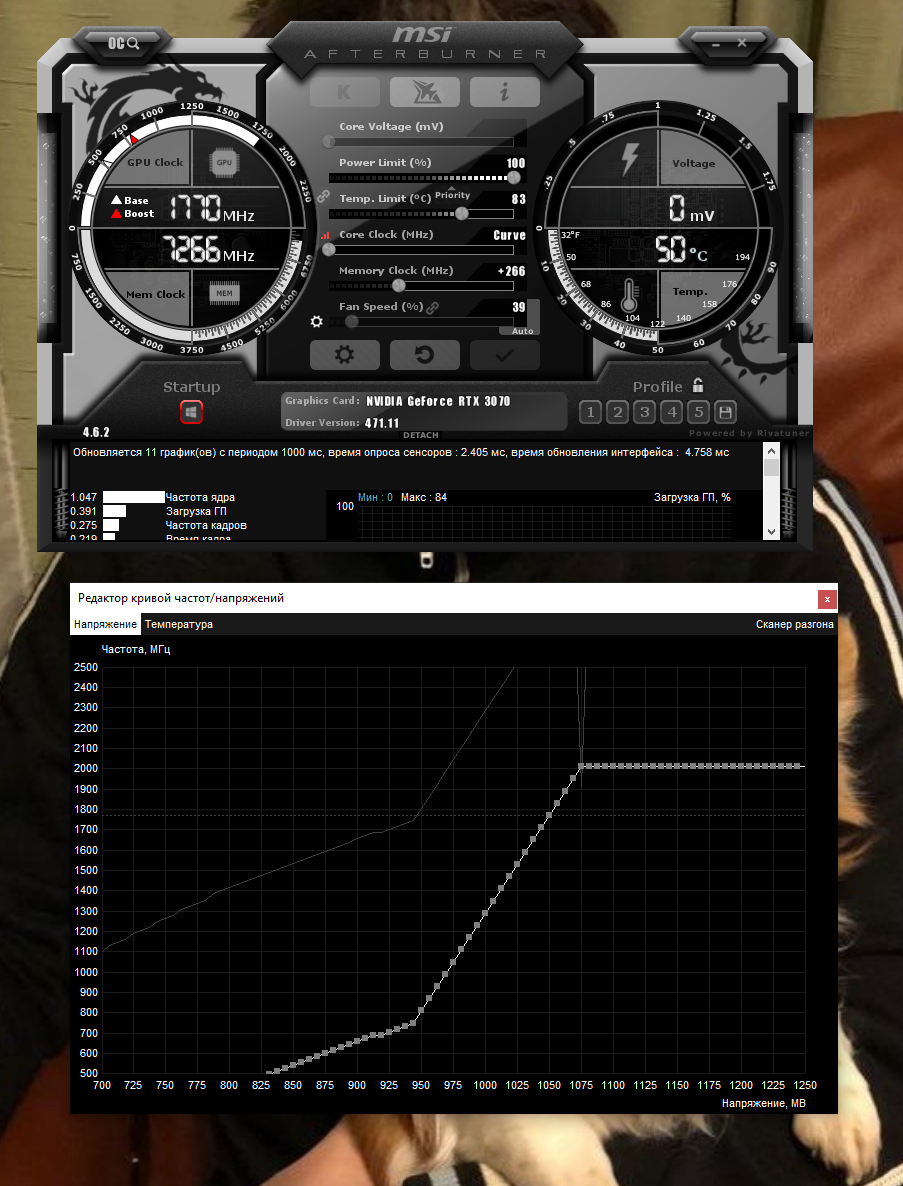Click the Core Clock slider handle
This screenshot has height=1186, width=903.
click(x=328, y=249)
